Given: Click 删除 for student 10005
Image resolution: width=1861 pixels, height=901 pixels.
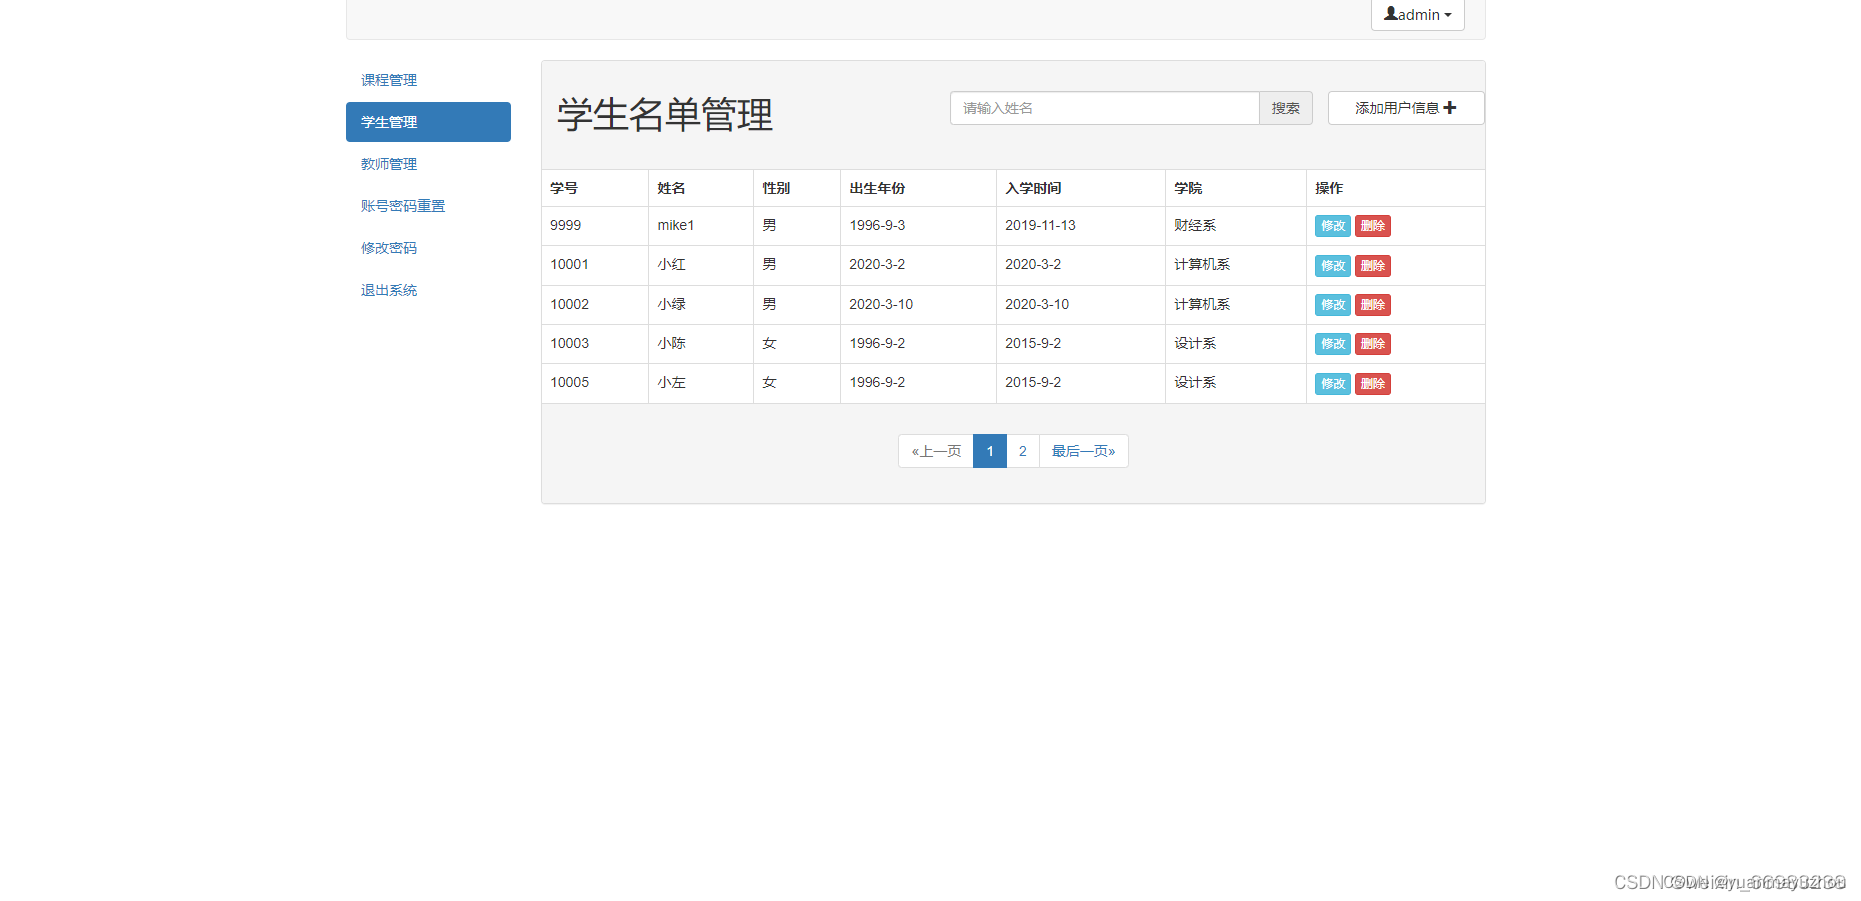Looking at the screenshot, I should tap(1373, 384).
